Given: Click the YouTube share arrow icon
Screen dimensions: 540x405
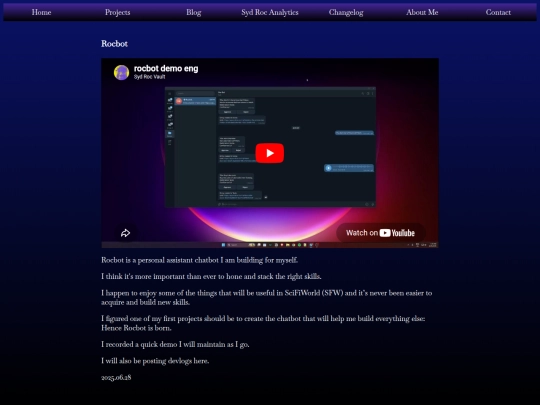Looking at the screenshot, I should [x=125, y=233].
